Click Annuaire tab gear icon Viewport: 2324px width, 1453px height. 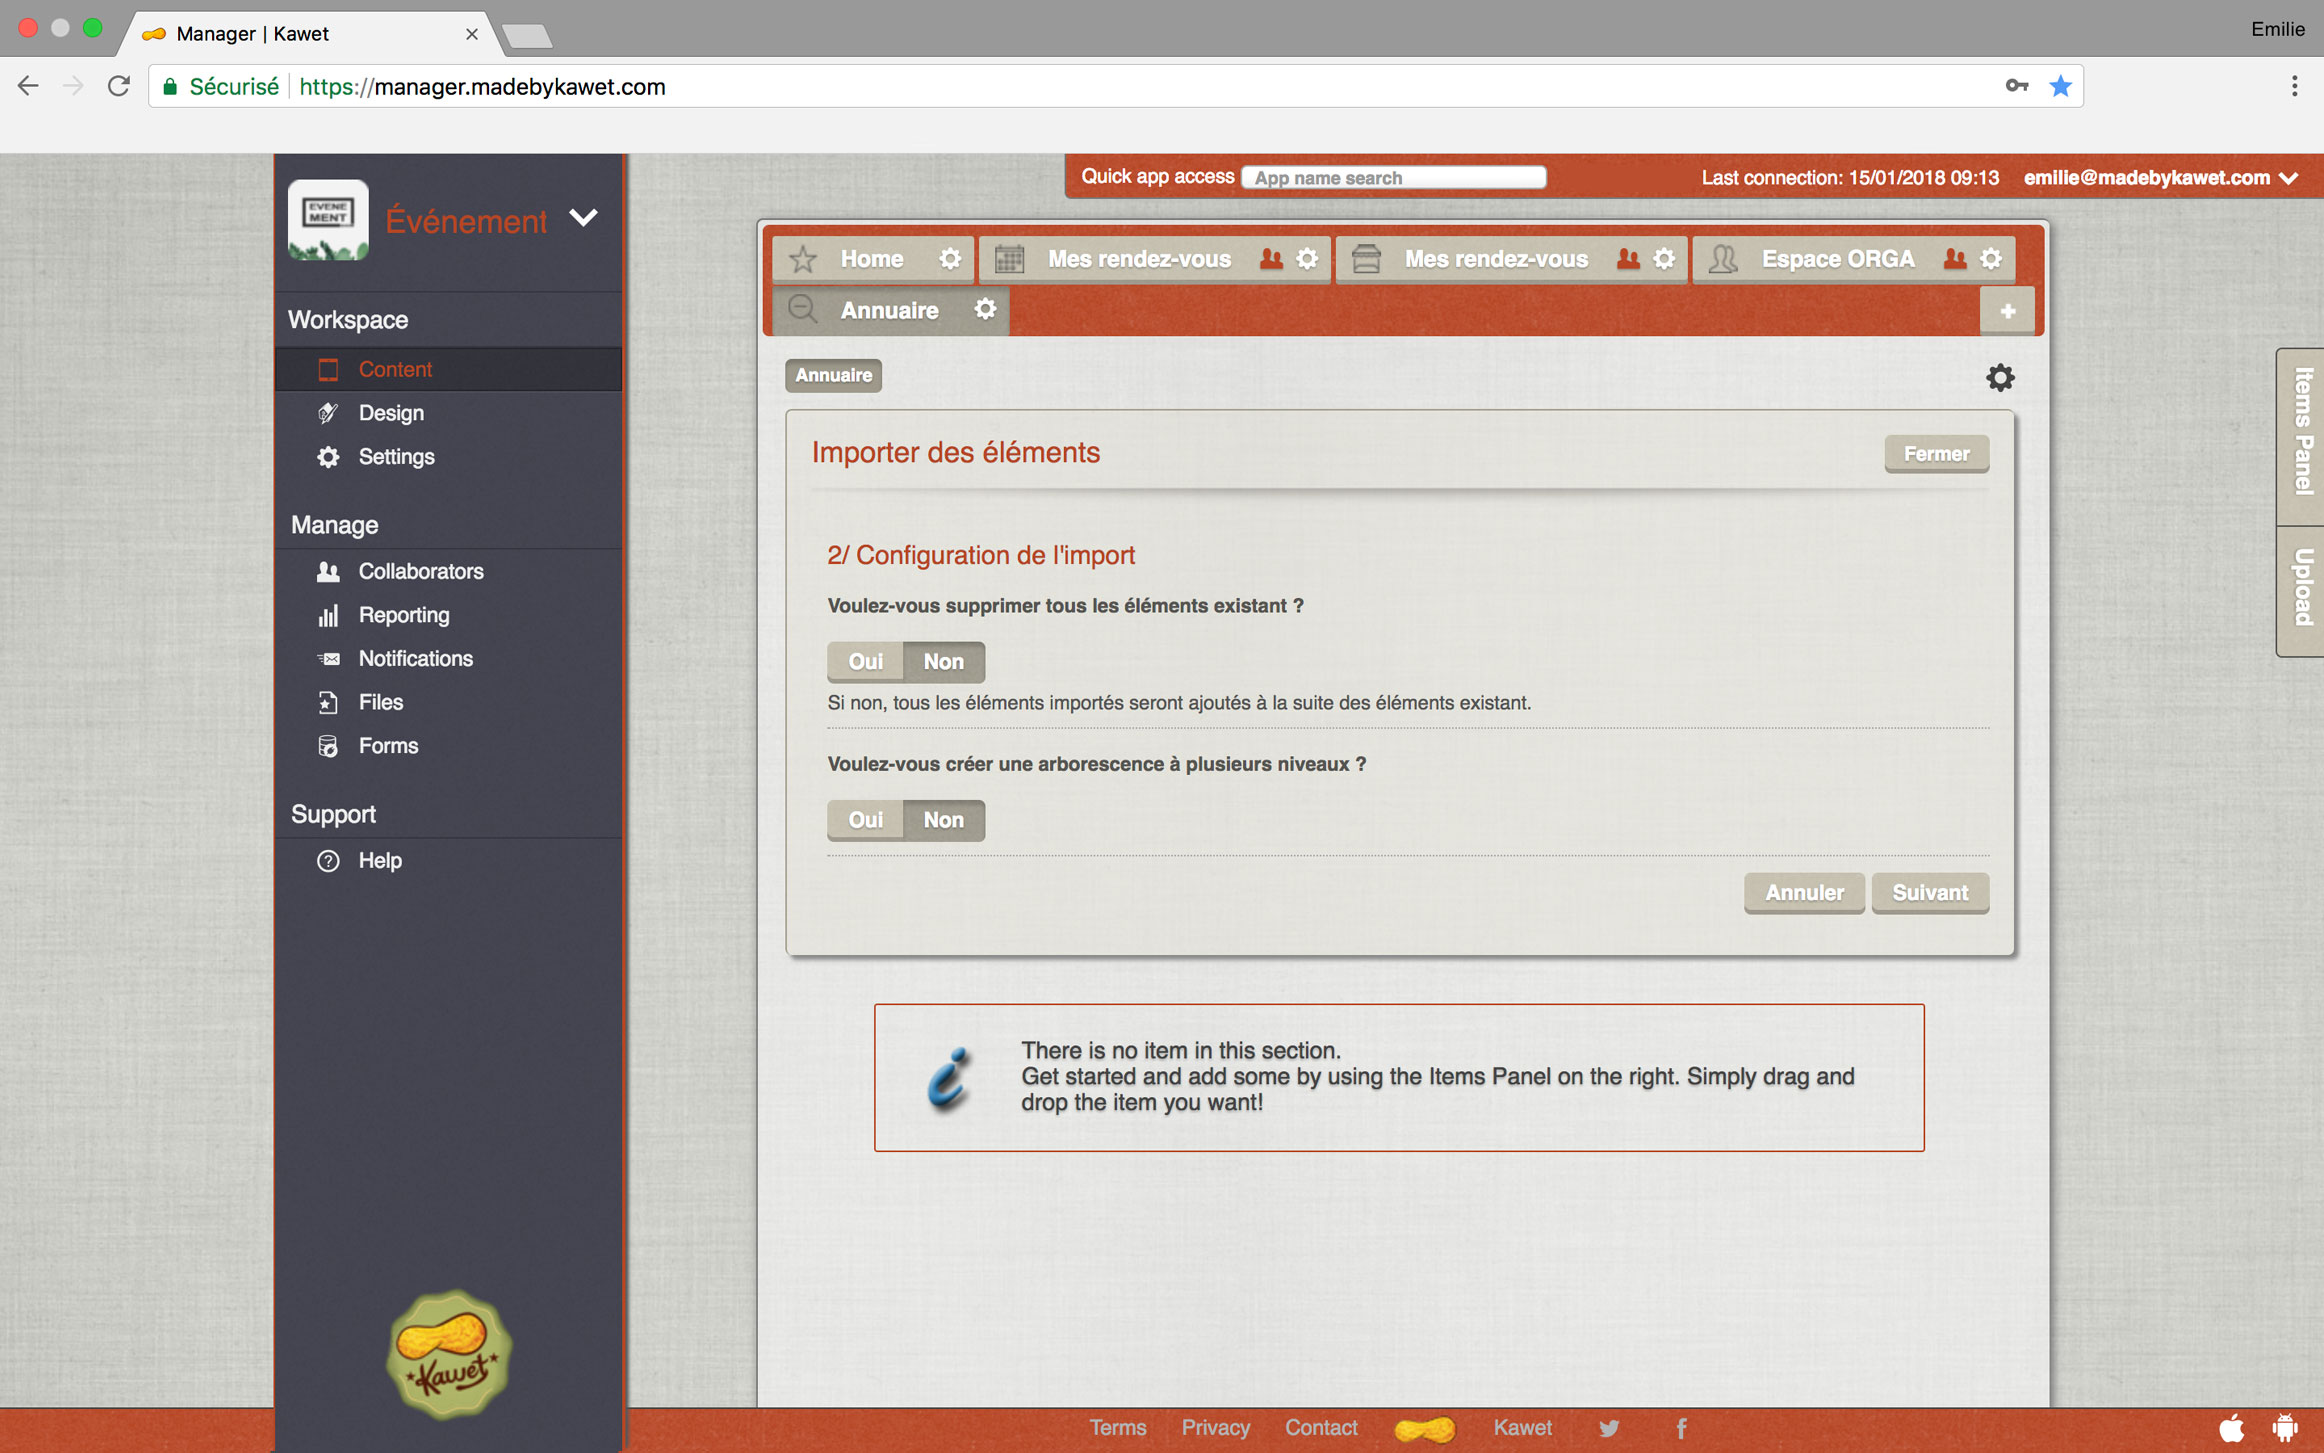pos(985,310)
